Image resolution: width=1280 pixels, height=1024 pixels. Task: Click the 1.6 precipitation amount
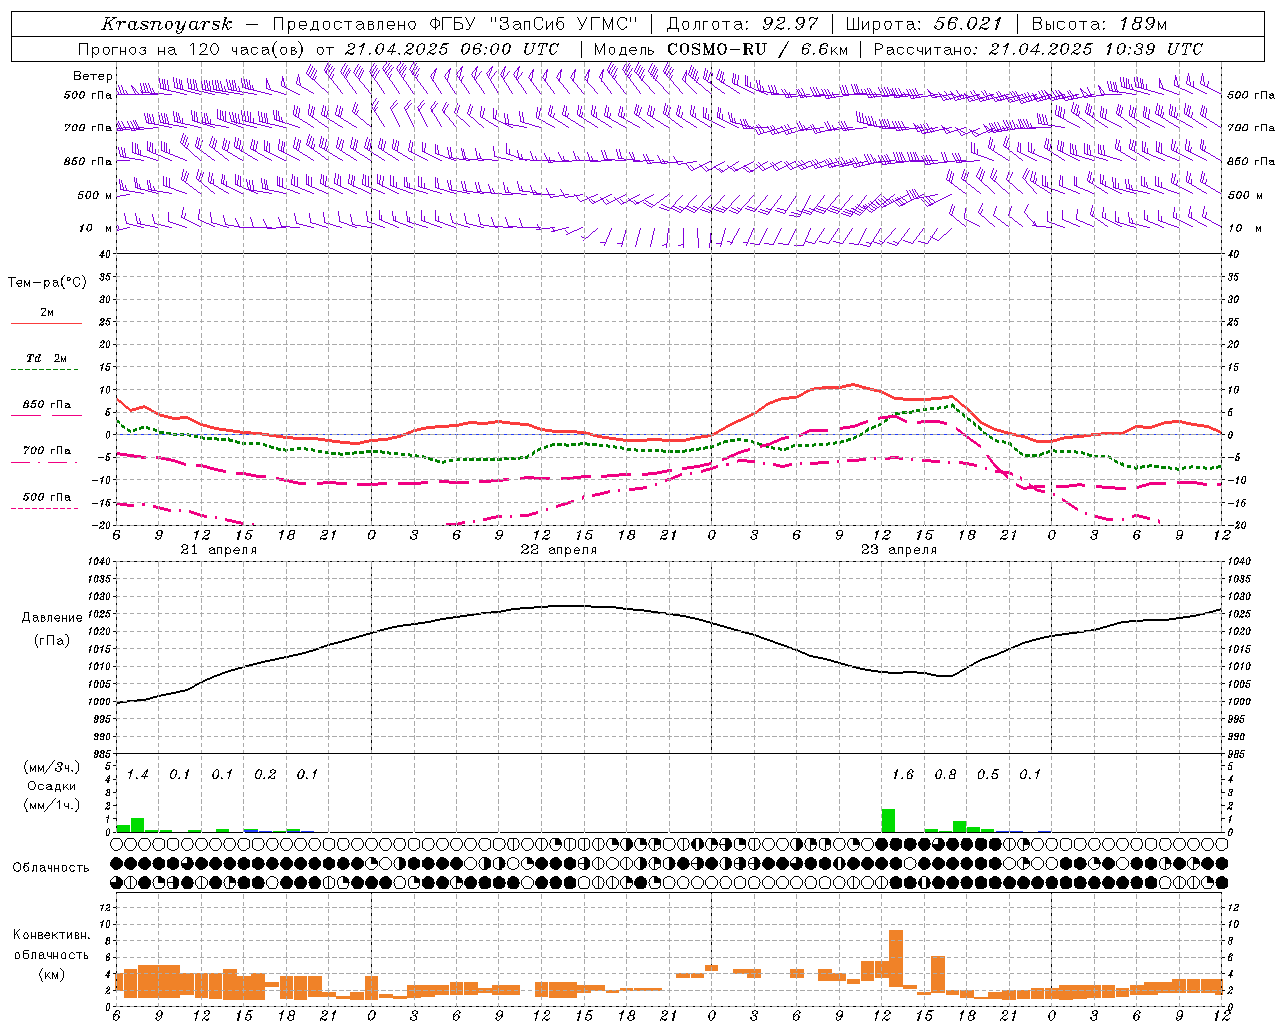click(902, 775)
